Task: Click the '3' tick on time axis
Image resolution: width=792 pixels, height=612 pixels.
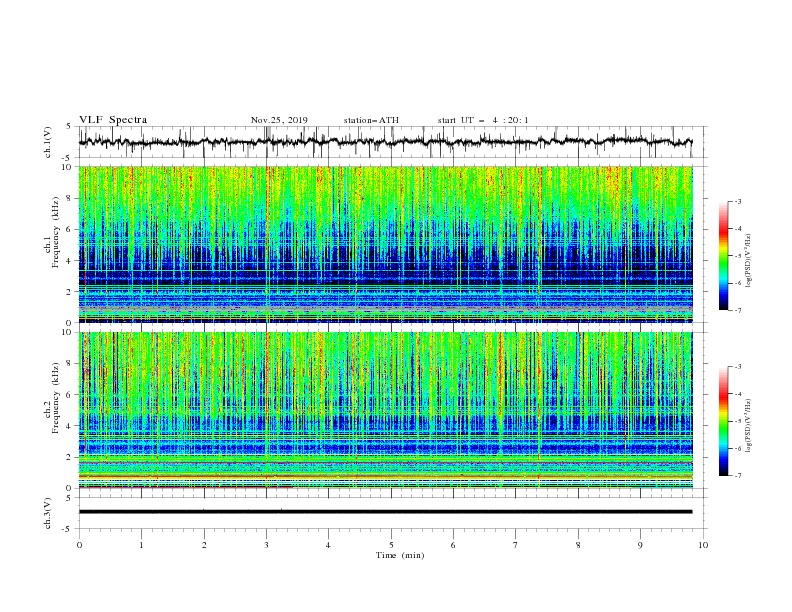Action: 266,545
